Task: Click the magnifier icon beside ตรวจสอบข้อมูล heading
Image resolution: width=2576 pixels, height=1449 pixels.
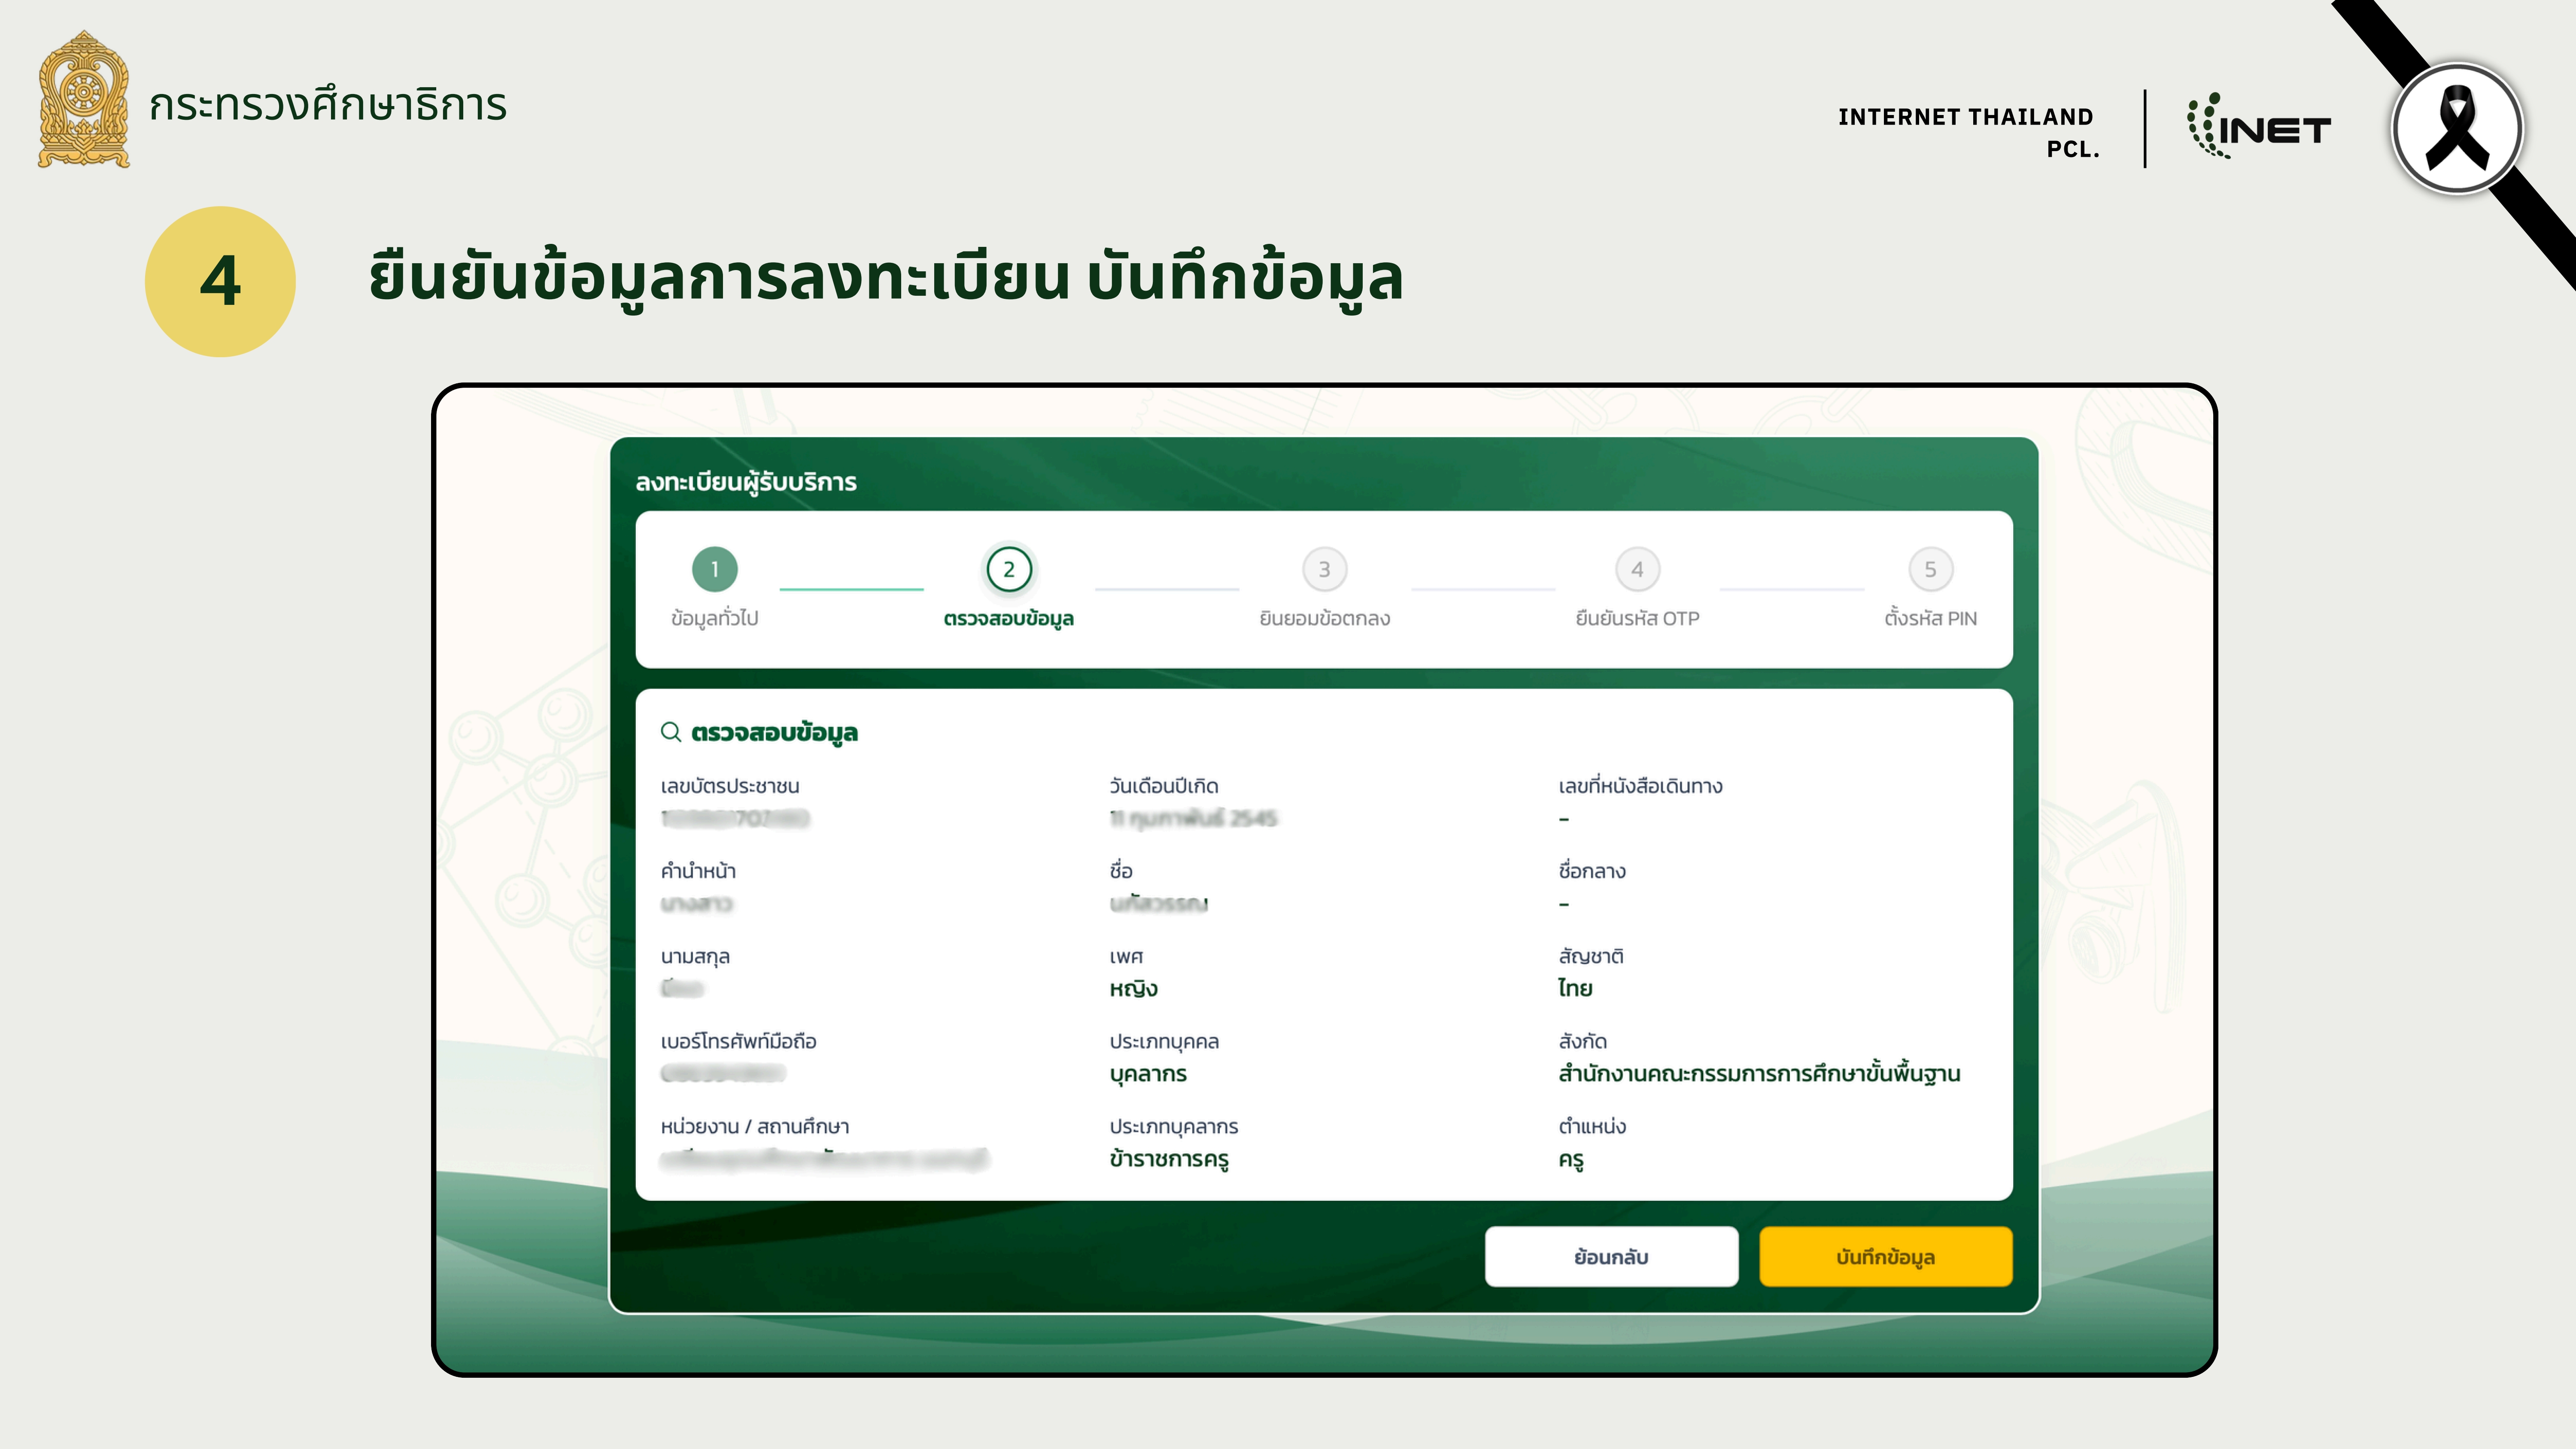Action: coord(671,732)
